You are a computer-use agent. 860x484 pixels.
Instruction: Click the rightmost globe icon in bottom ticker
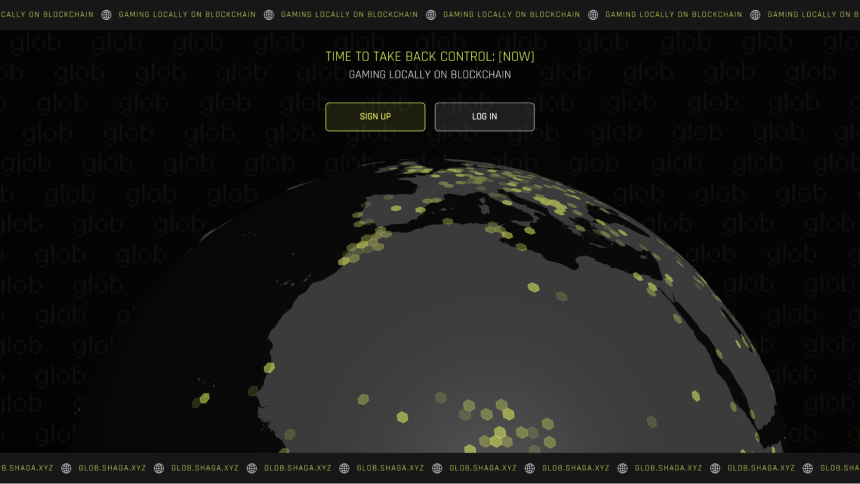(x=808, y=468)
